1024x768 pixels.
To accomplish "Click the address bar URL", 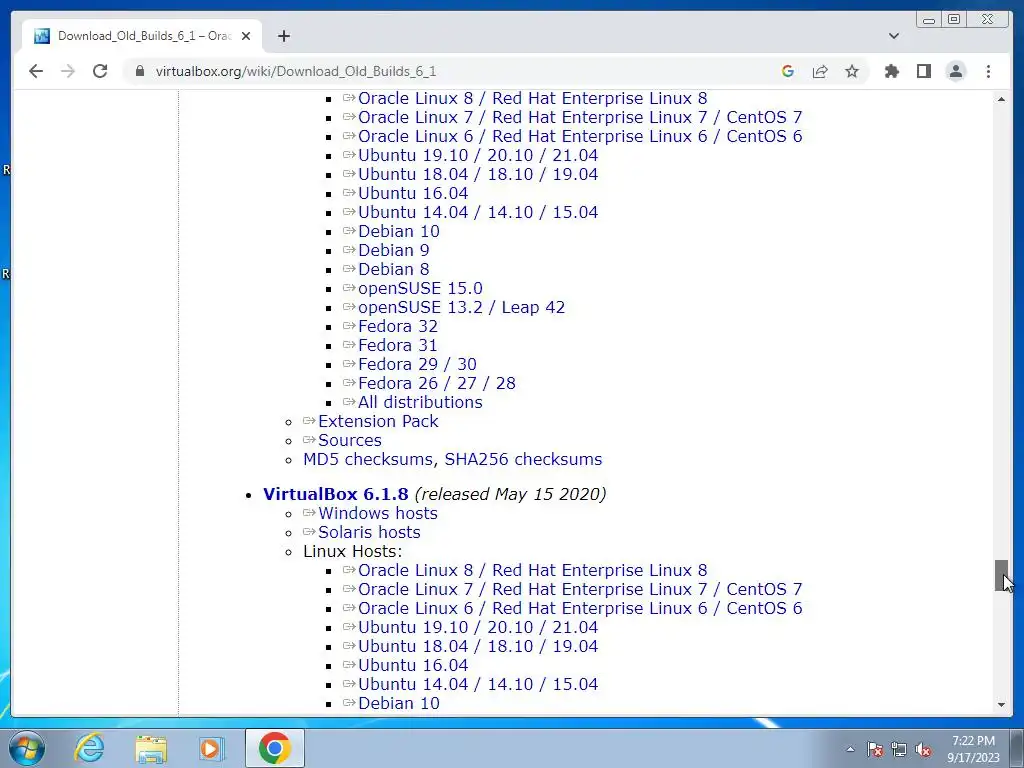I will pos(296,71).
